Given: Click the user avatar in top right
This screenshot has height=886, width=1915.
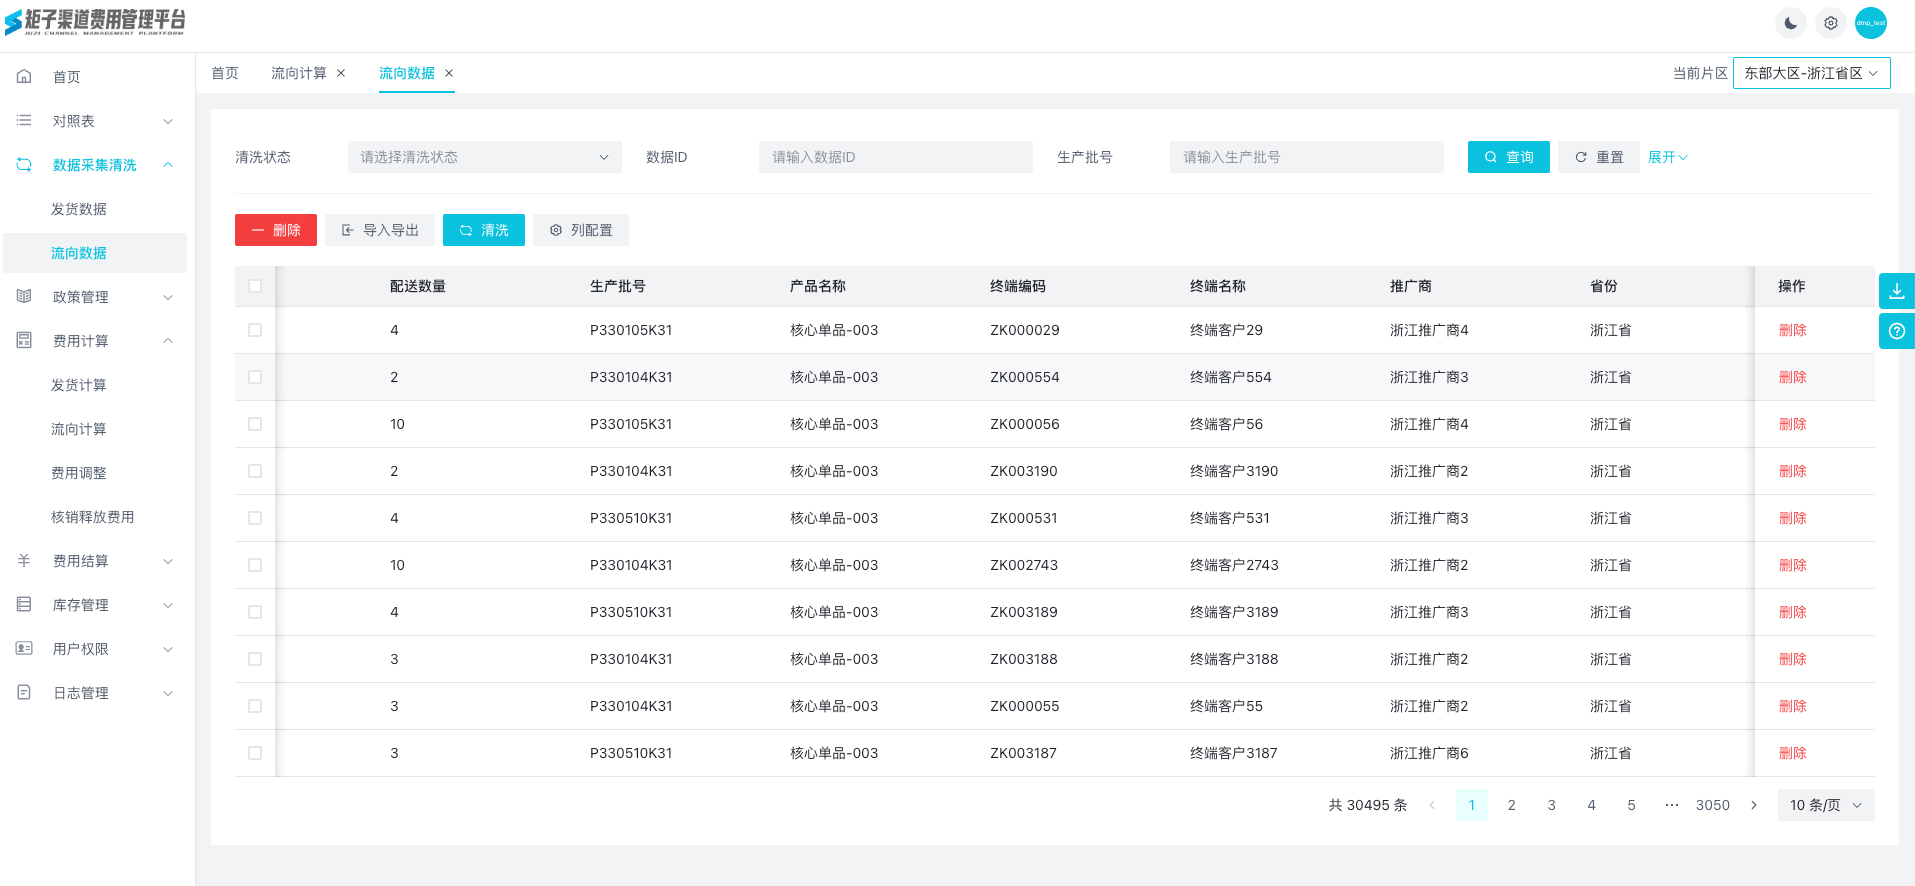Looking at the screenshot, I should pyautogui.click(x=1870, y=23).
